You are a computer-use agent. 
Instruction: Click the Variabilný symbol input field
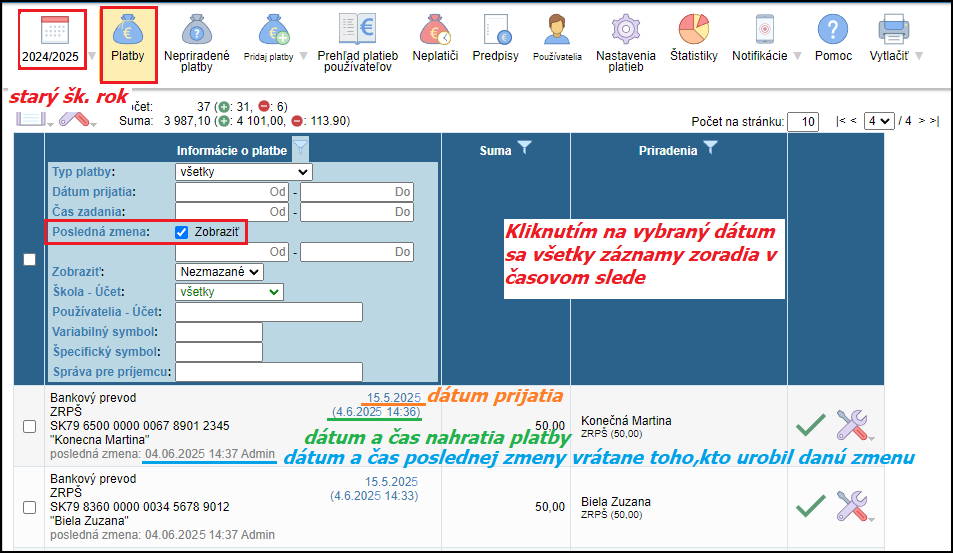(218, 332)
